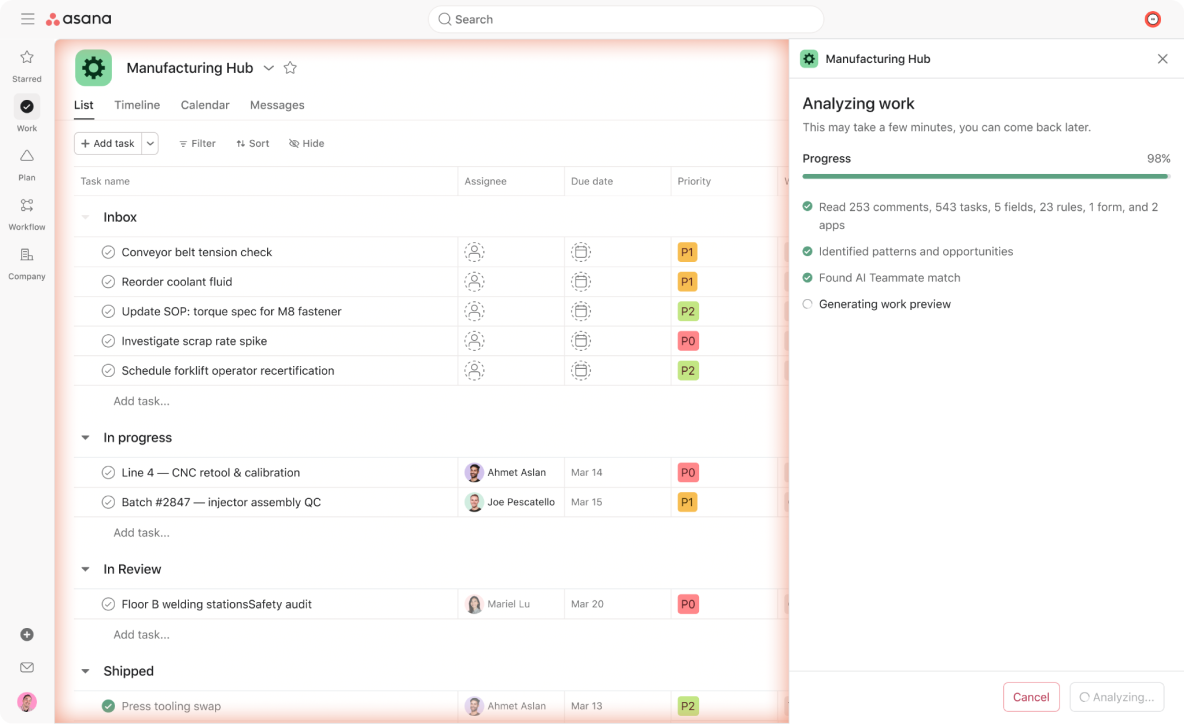Click the Add task button
The height and width of the screenshot is (728, 1184).
point(108,143)
